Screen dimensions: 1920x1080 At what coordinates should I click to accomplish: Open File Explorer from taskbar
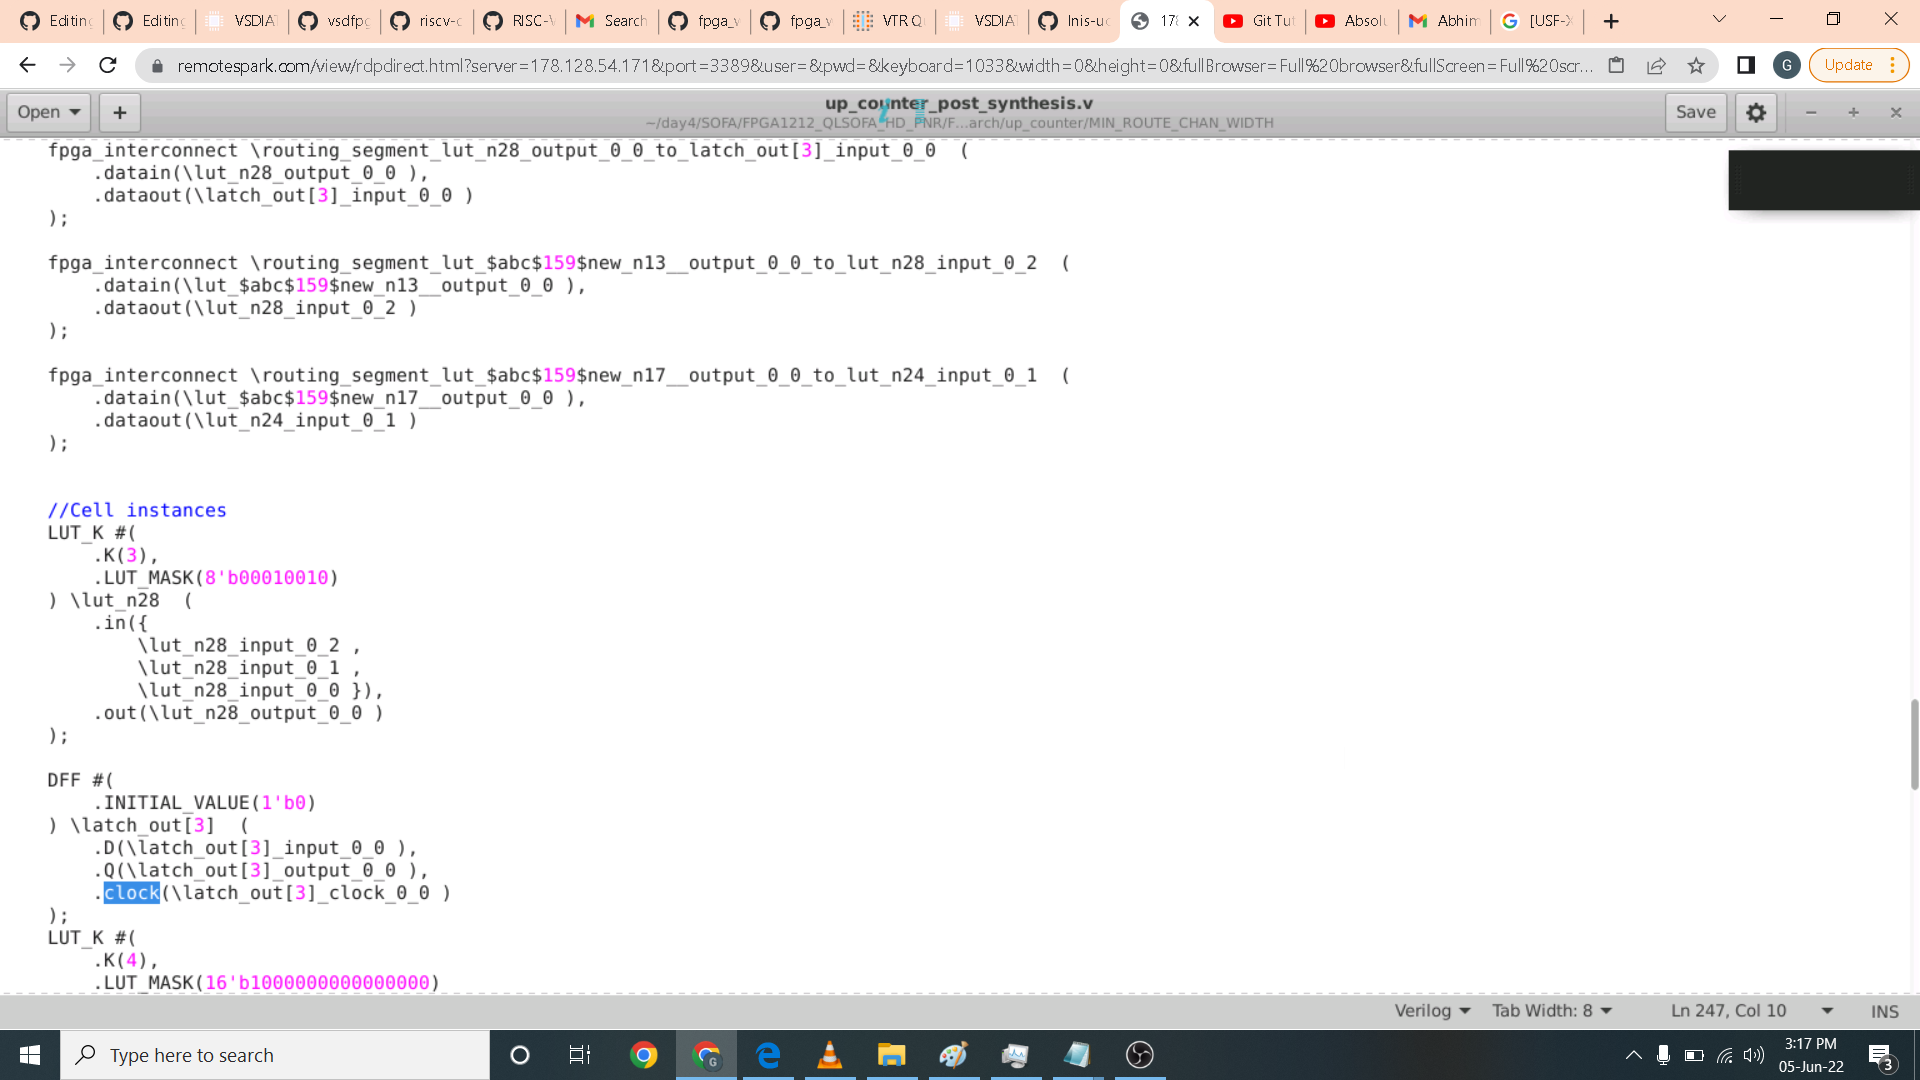point(891,1055)
